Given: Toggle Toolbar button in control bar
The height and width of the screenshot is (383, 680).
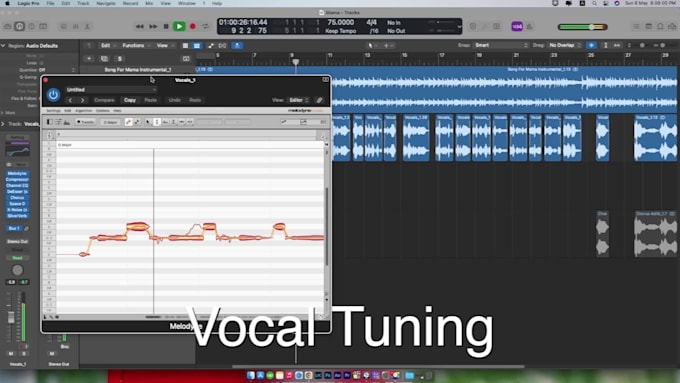Looking at the screenshot, I should click(x=43, y=26).
